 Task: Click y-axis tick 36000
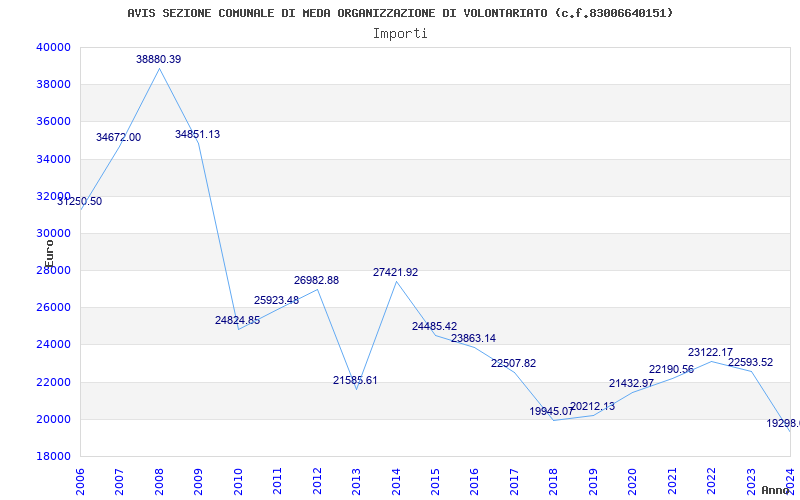(53, 122)
